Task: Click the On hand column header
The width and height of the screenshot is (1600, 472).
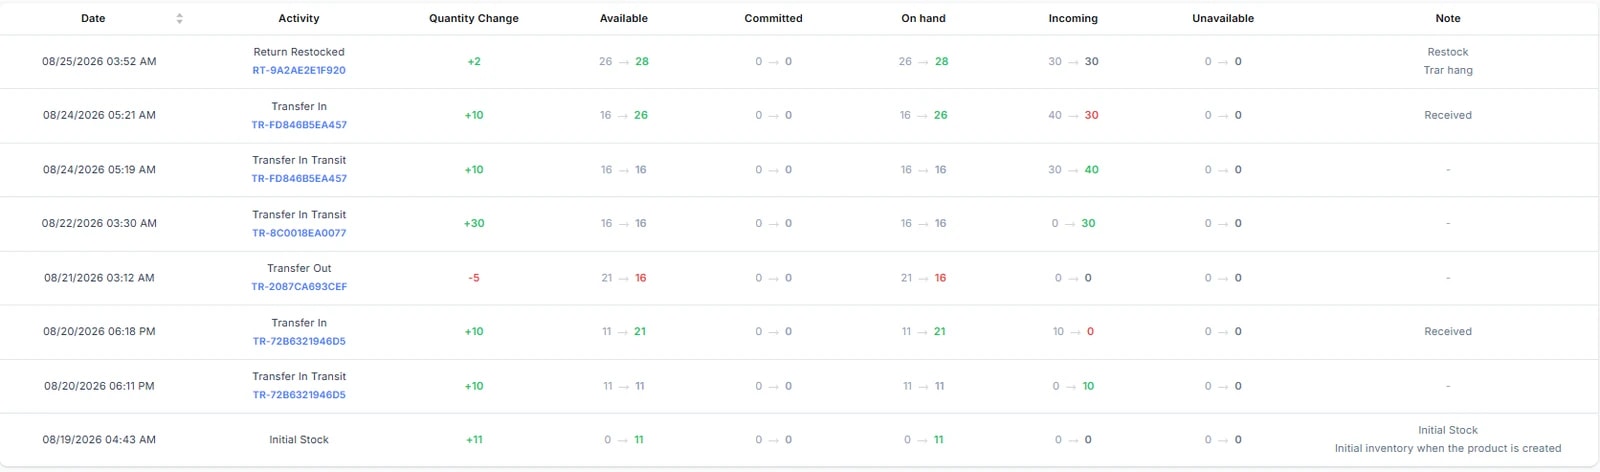Action: pos(923,18)
